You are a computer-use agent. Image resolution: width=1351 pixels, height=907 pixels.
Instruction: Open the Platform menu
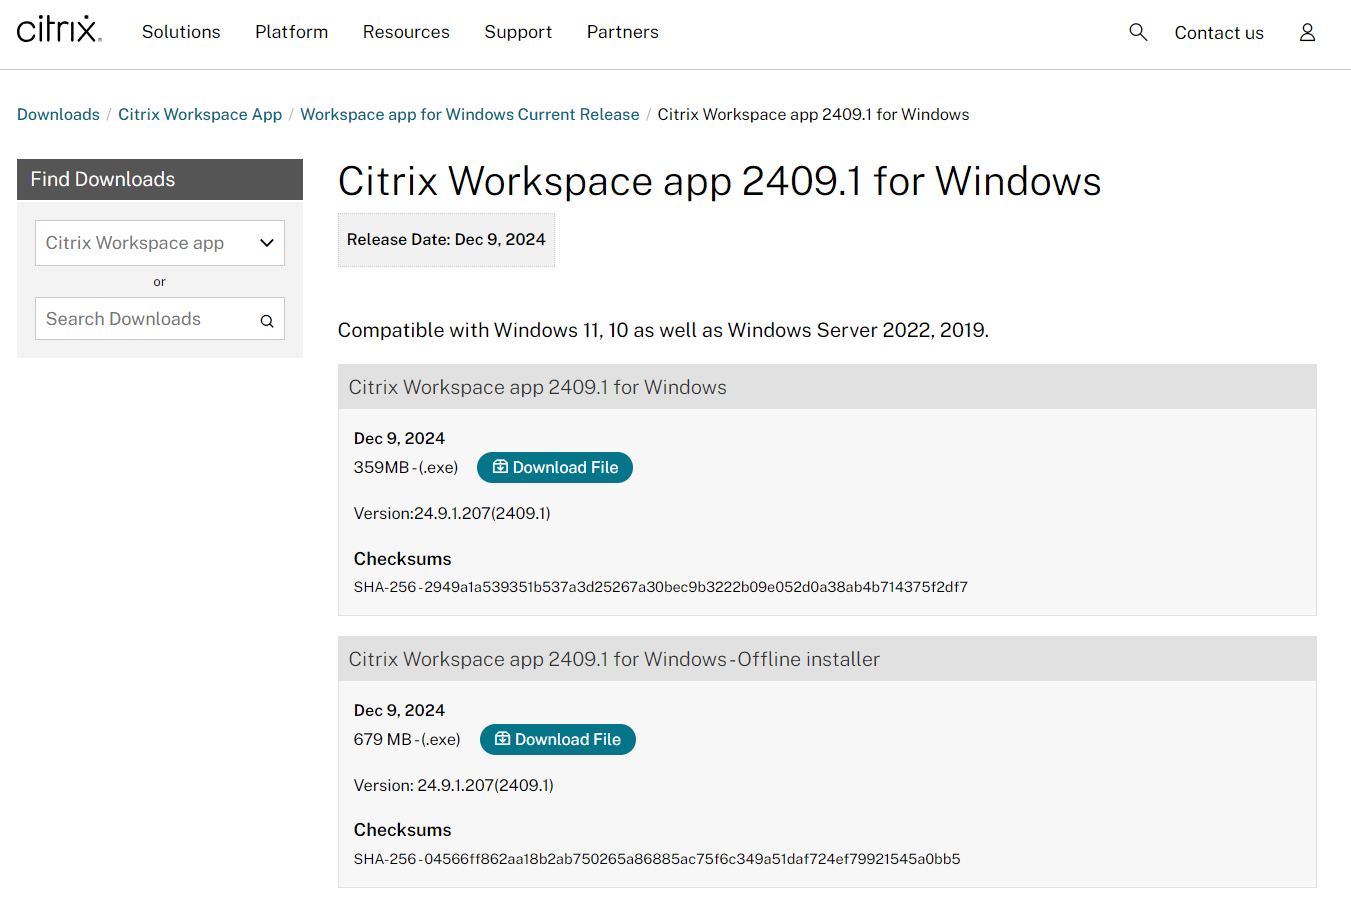click(291, 32)
